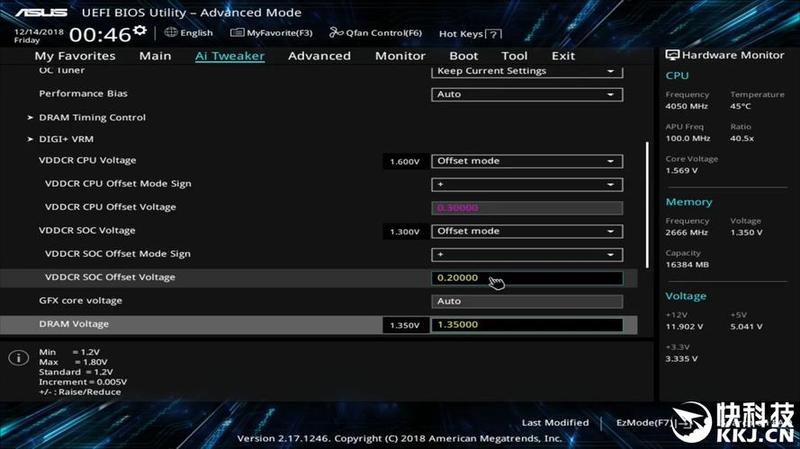This screenshot has width=800, height=449.
Task: Click the GFX core voltage field
Action: click(x=527, y=301)
